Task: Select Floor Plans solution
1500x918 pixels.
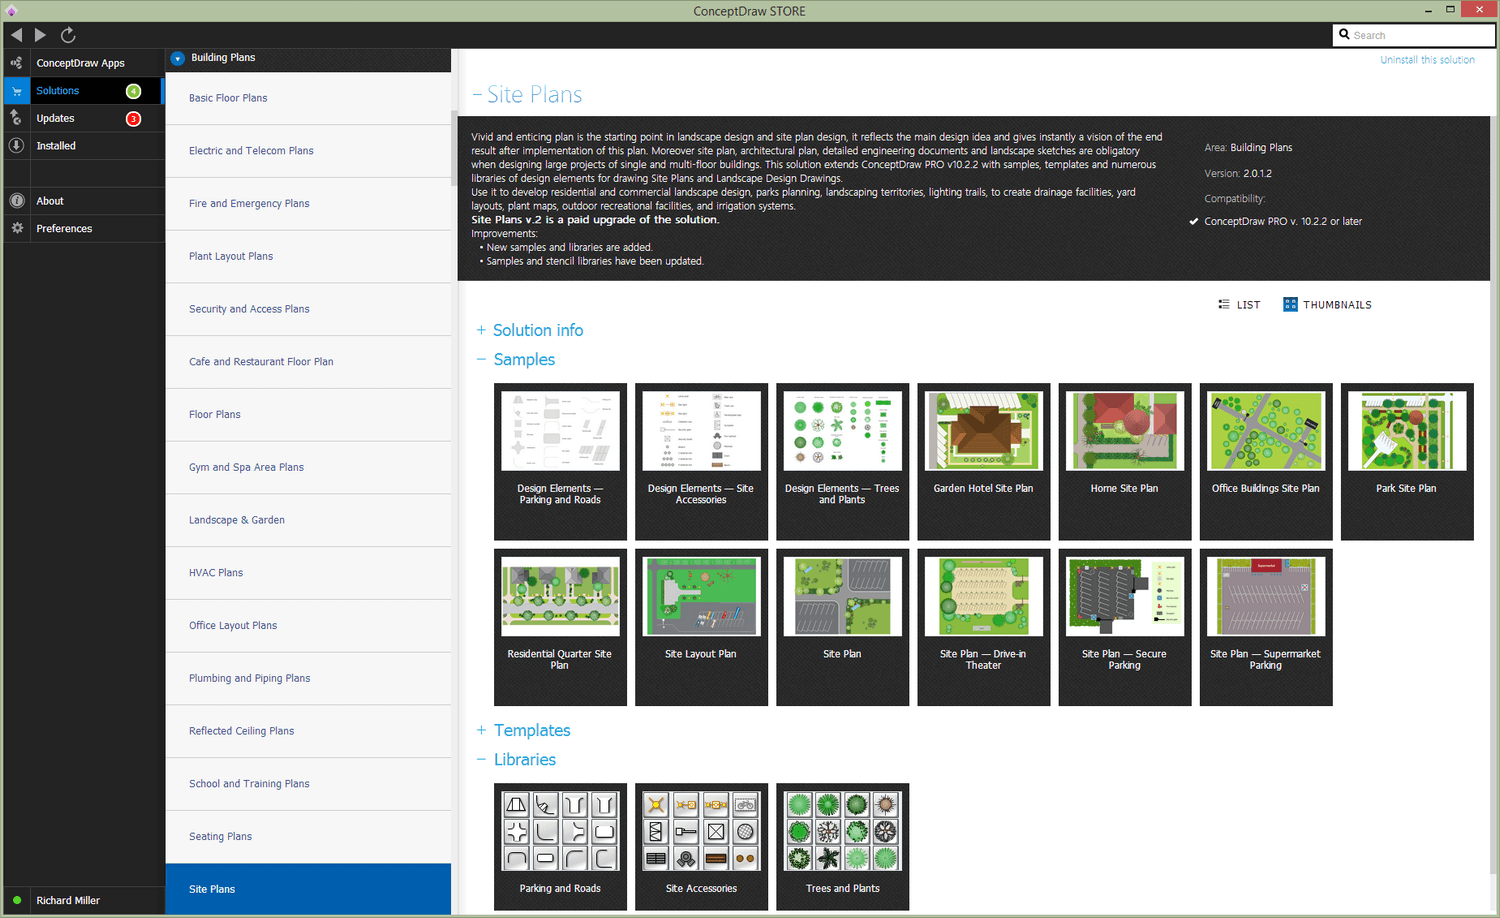Action: pyautogui.click(x=308, y=415)
